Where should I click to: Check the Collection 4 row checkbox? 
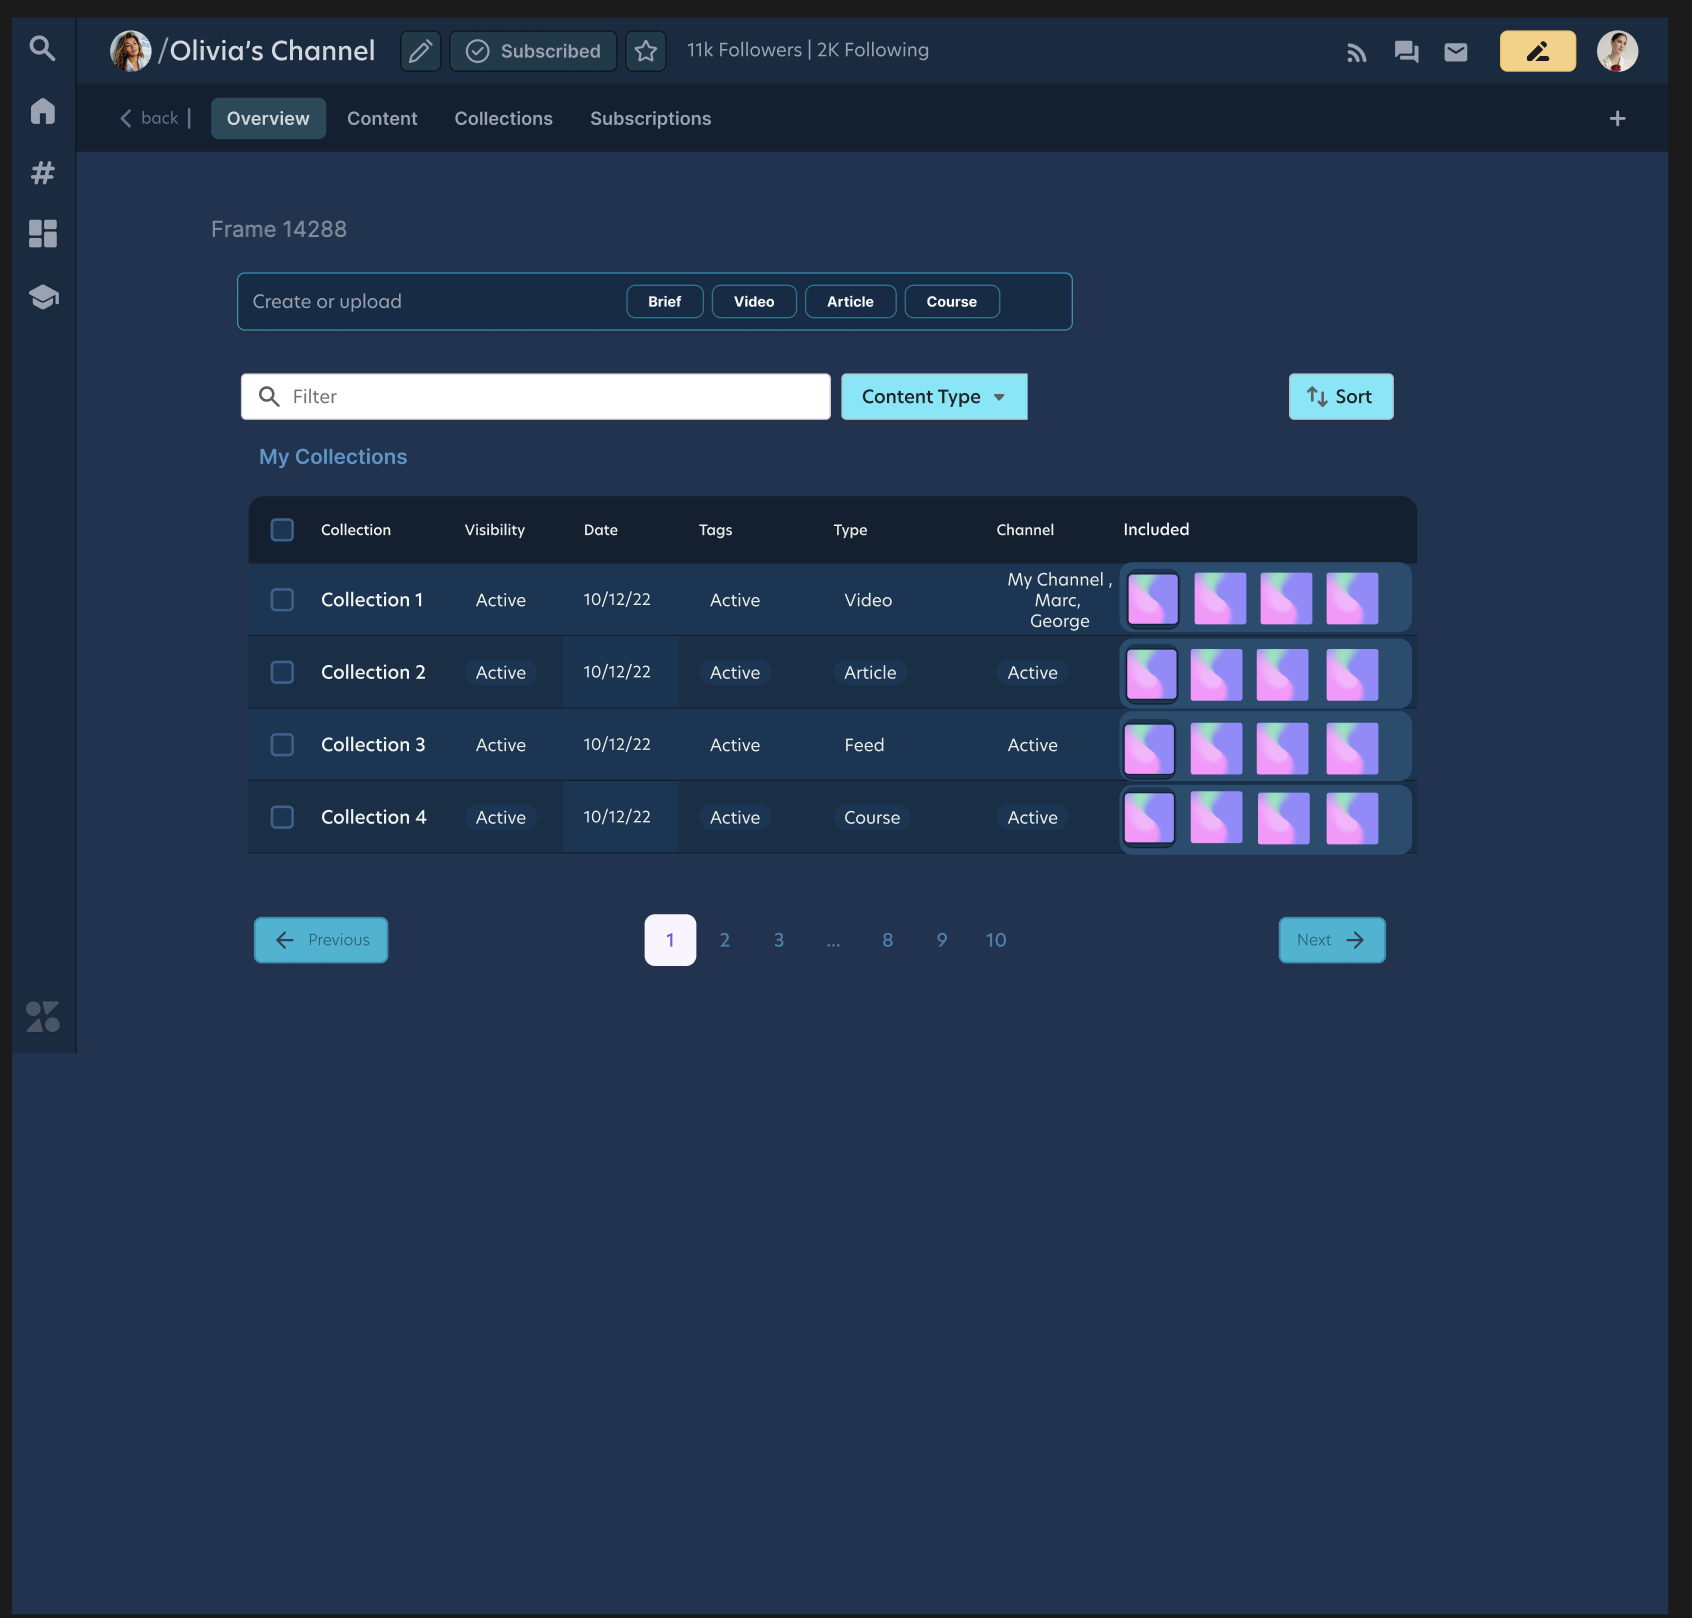(x=282, y=817)
